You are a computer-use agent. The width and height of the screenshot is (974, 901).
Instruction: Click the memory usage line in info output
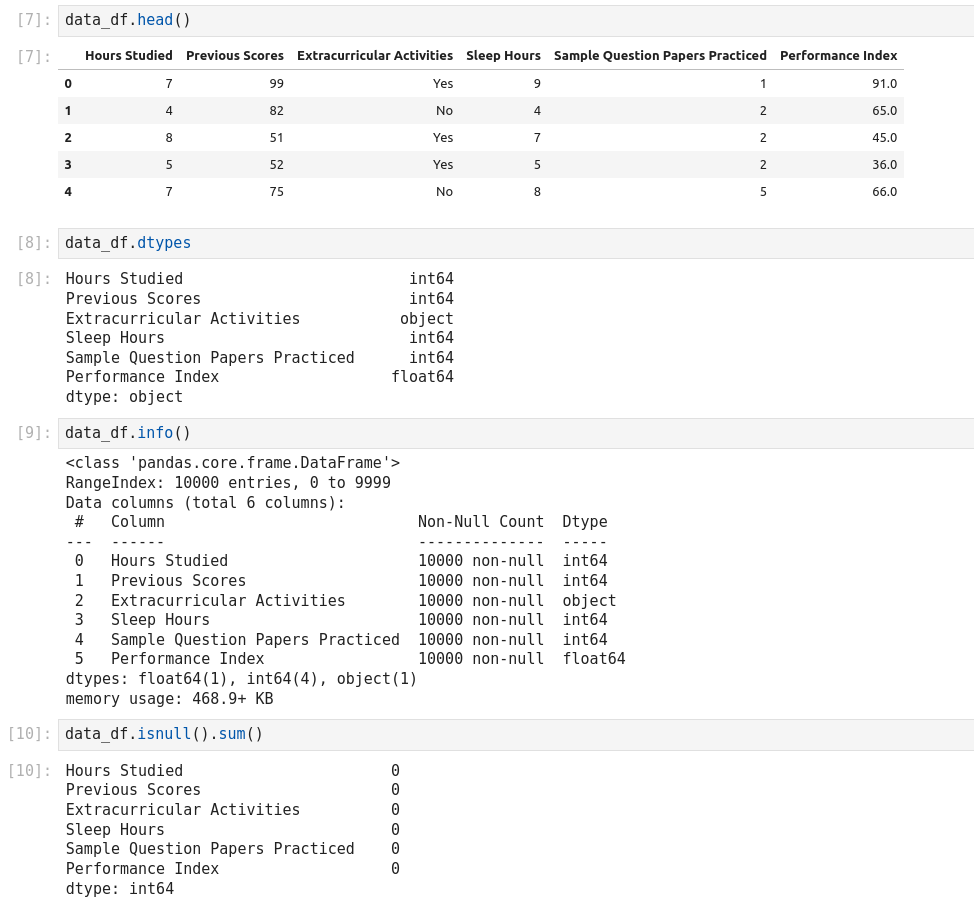(169, 699)
